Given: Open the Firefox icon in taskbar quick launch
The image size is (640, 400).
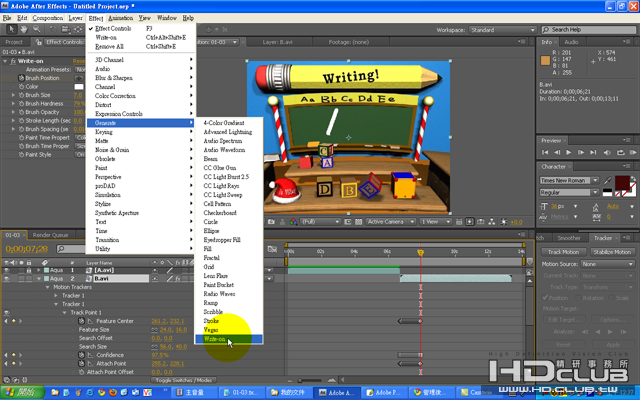Looking at the screenshot, I should coord(113,393).
